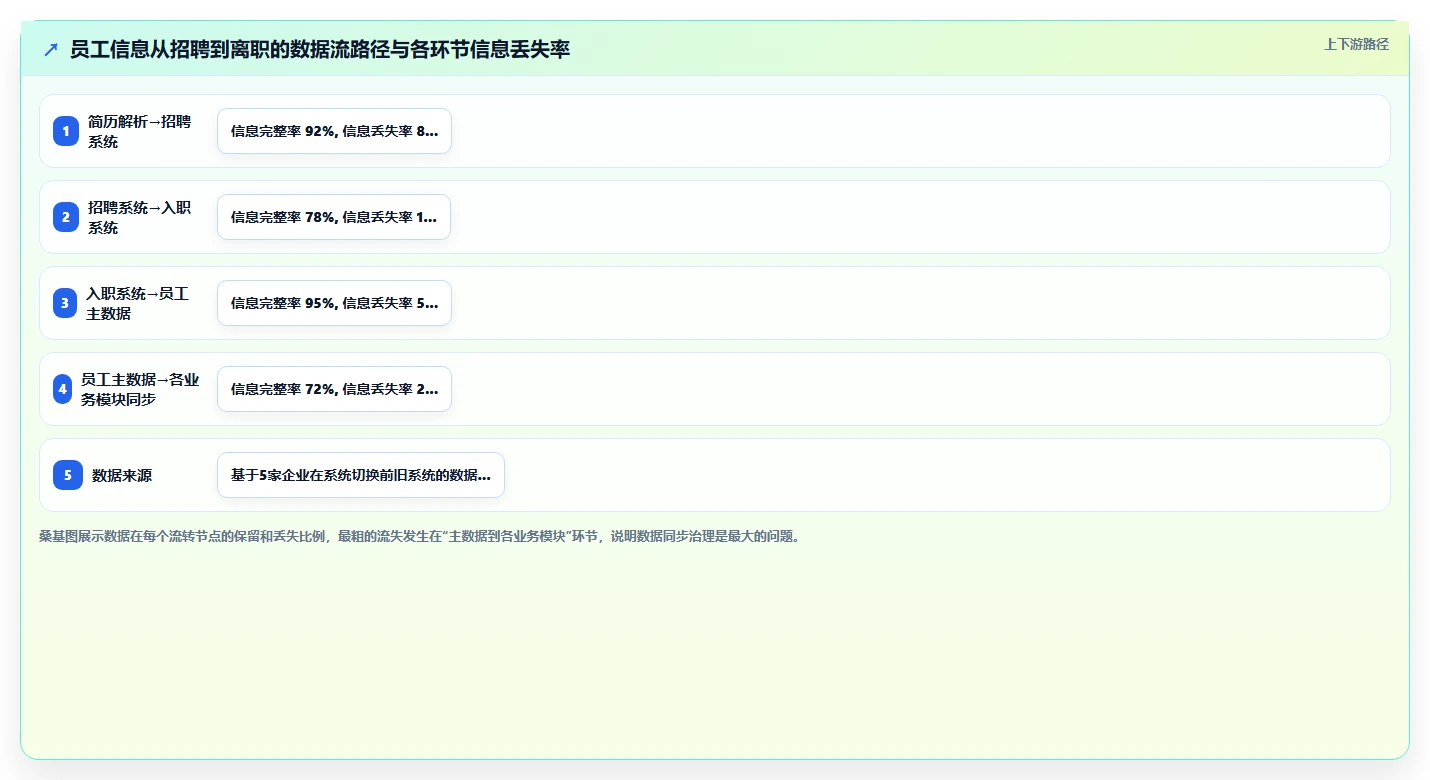This screenshot has height=780, width=1430.
Task: Click the 上下游路径 label in header
Action: coord(1356,44)
